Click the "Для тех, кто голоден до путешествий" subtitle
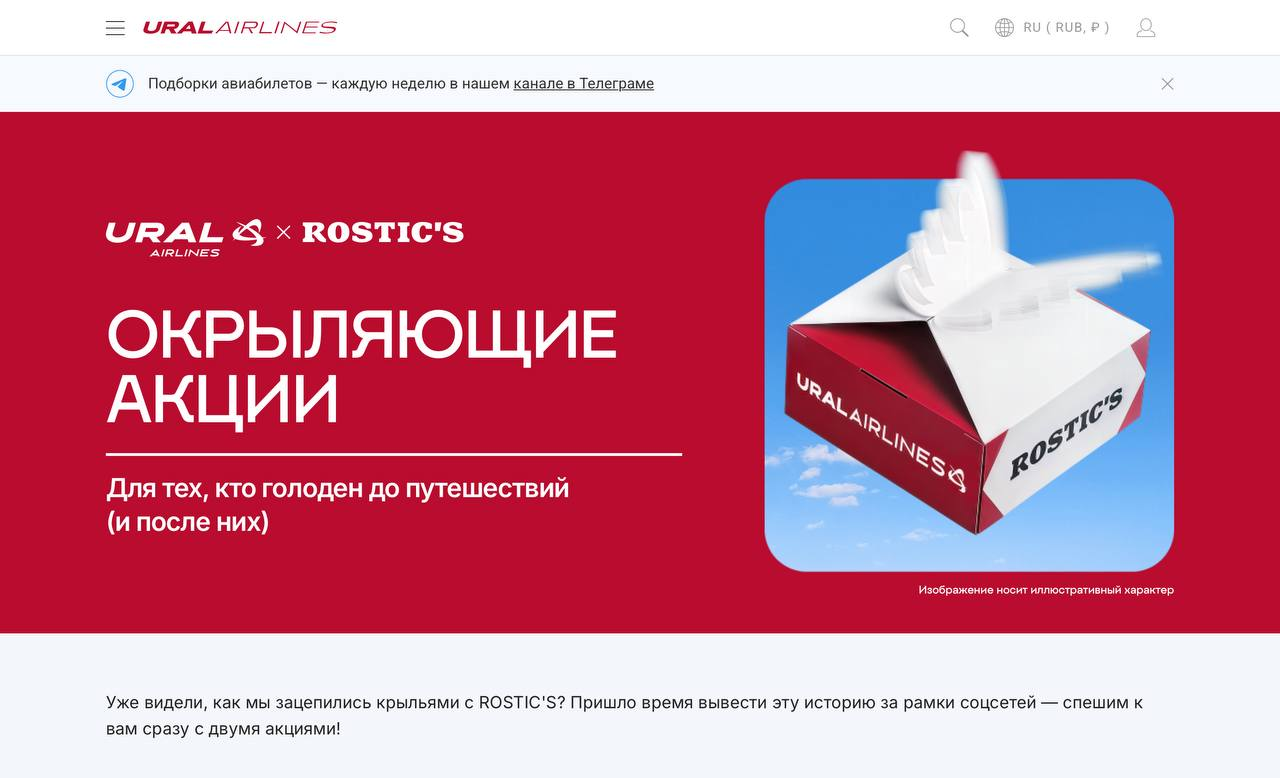This screenshot has height=778, width=1280. pos(338,489)
